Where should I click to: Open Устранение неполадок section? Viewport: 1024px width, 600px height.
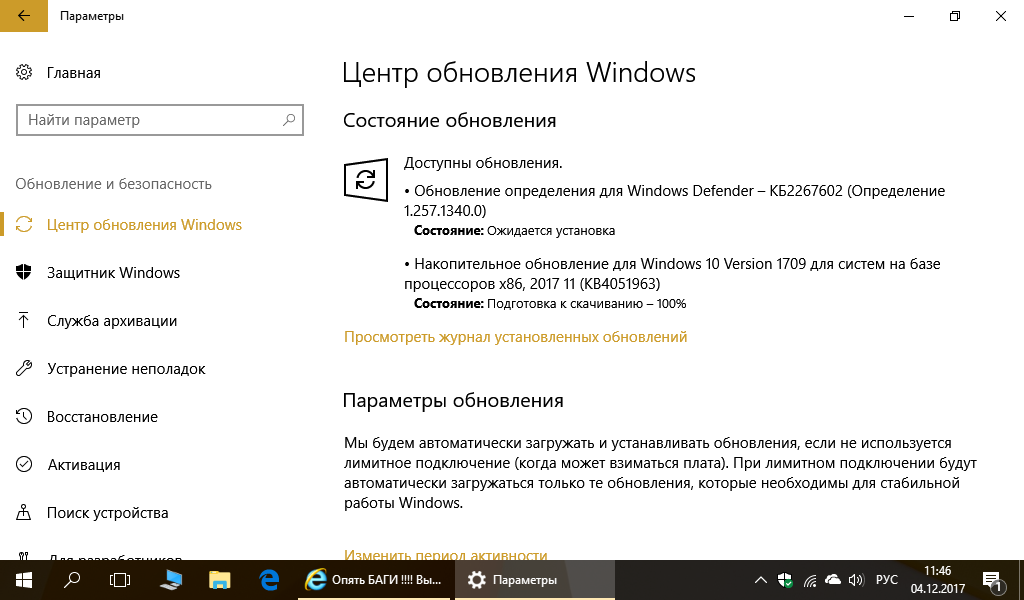click(x=126, y=368)
